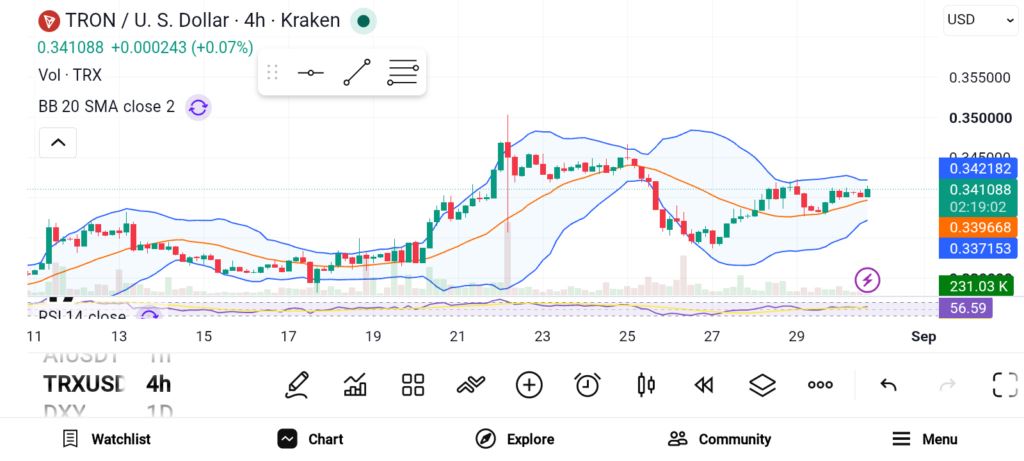Open the object tree layers icon
1024x461 pixels.
click(762, 385)
